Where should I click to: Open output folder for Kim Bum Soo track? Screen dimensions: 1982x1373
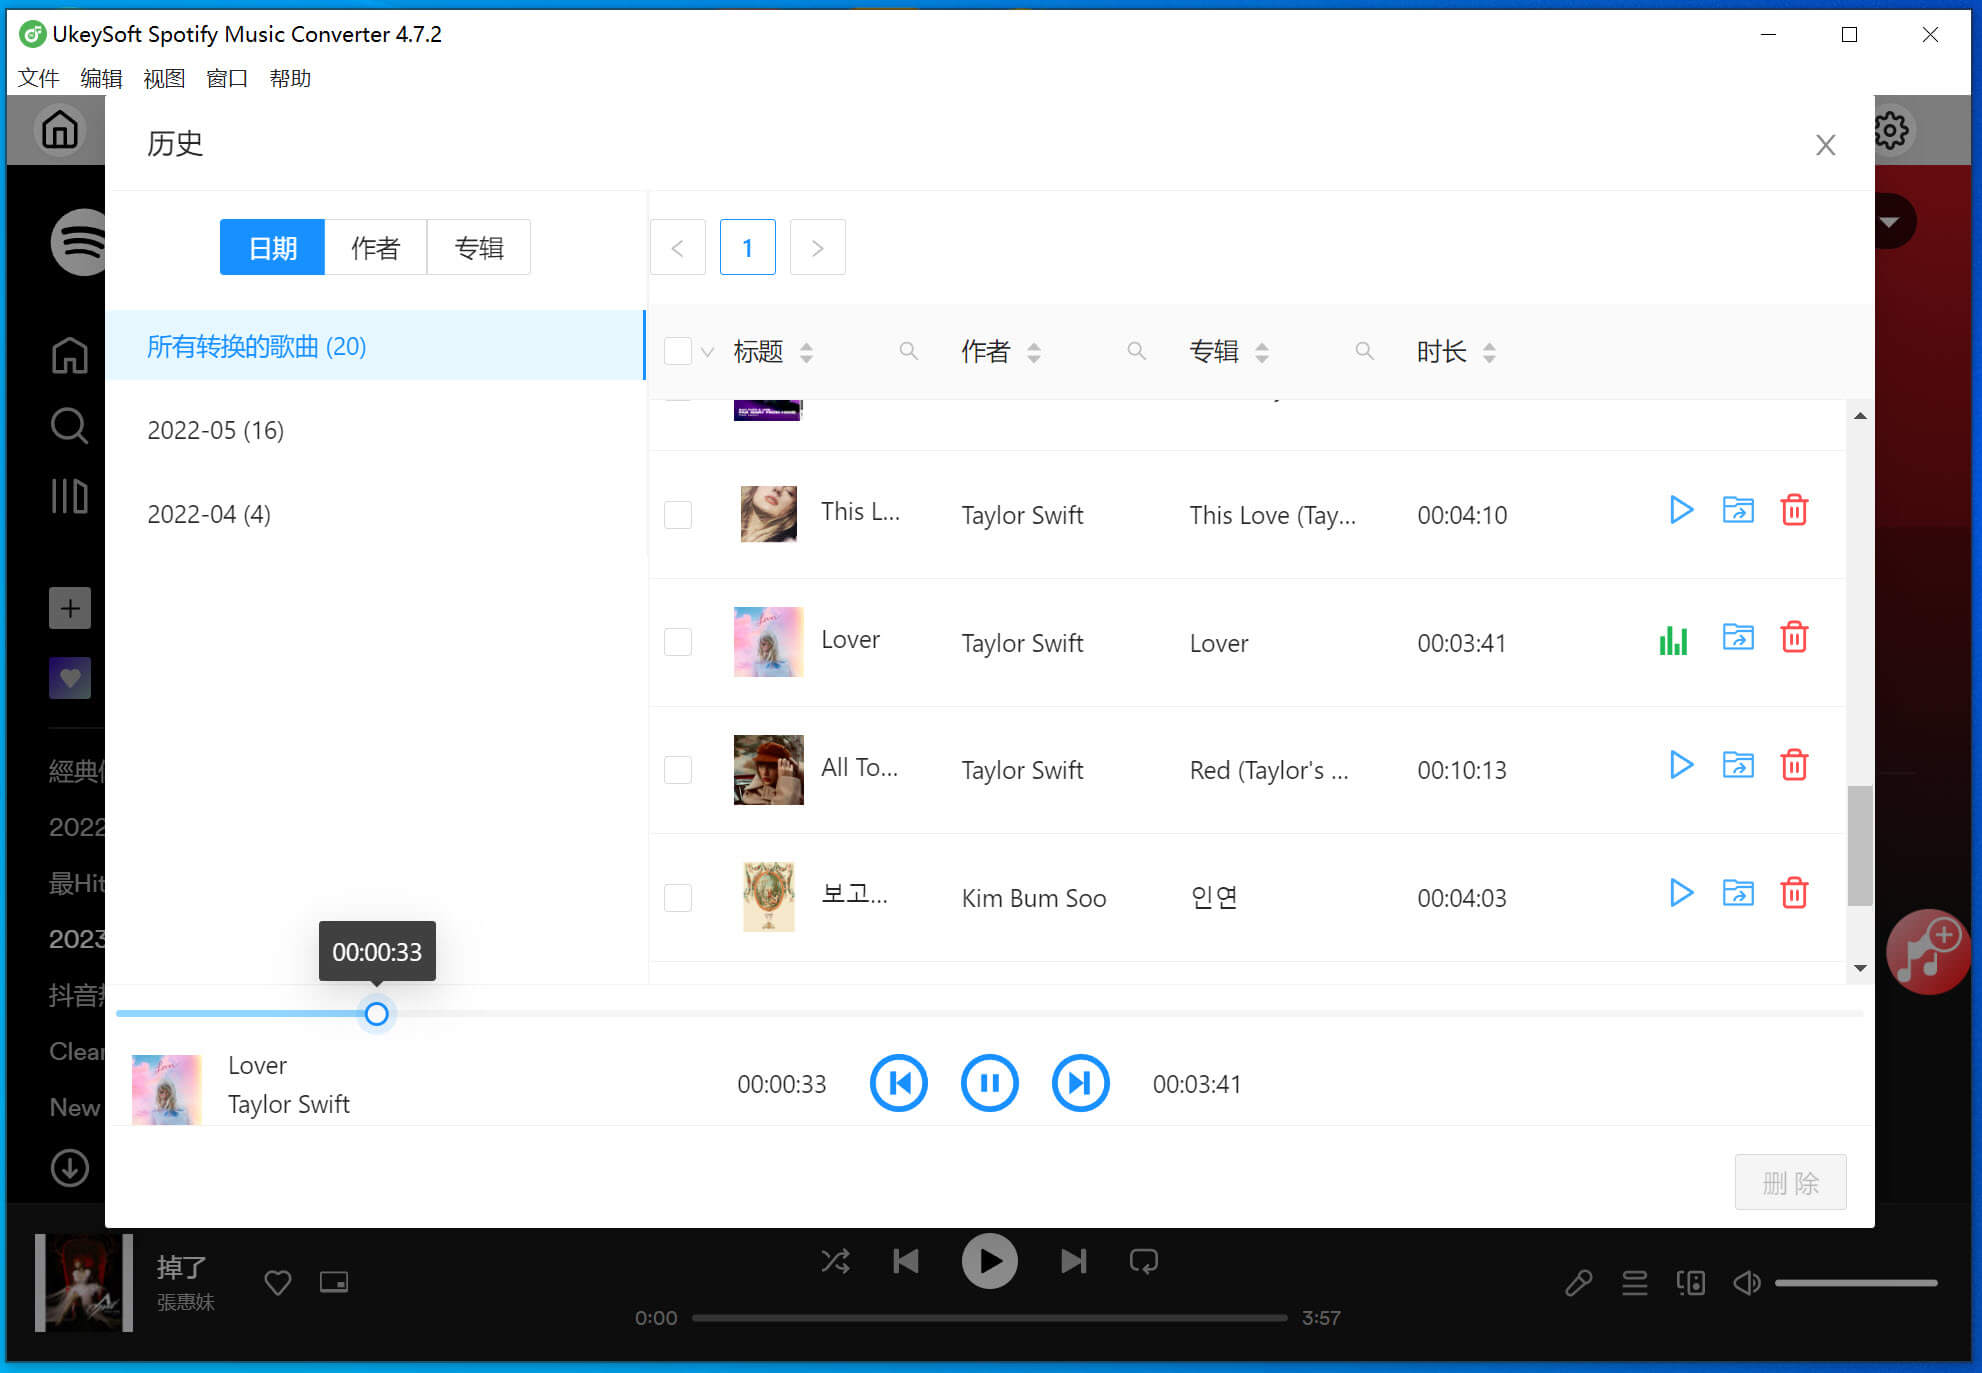tap(1738, 892)
